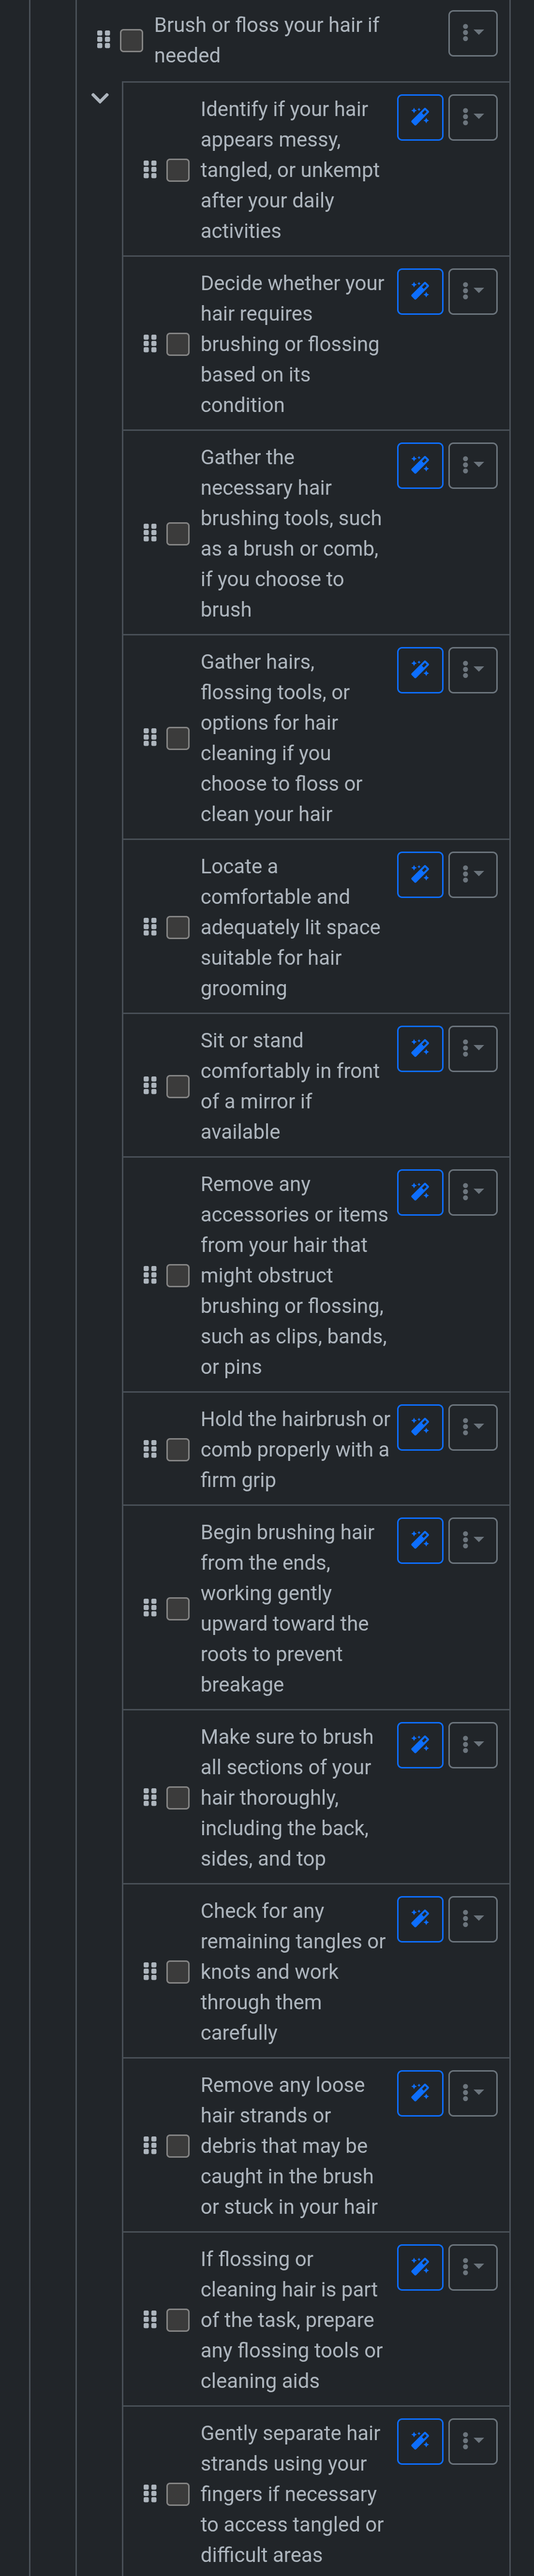Check the 'Brush or floss your hair if needed' checkbox
The height and width of the screenshot is (2576, 534).
tap(132, 40)
